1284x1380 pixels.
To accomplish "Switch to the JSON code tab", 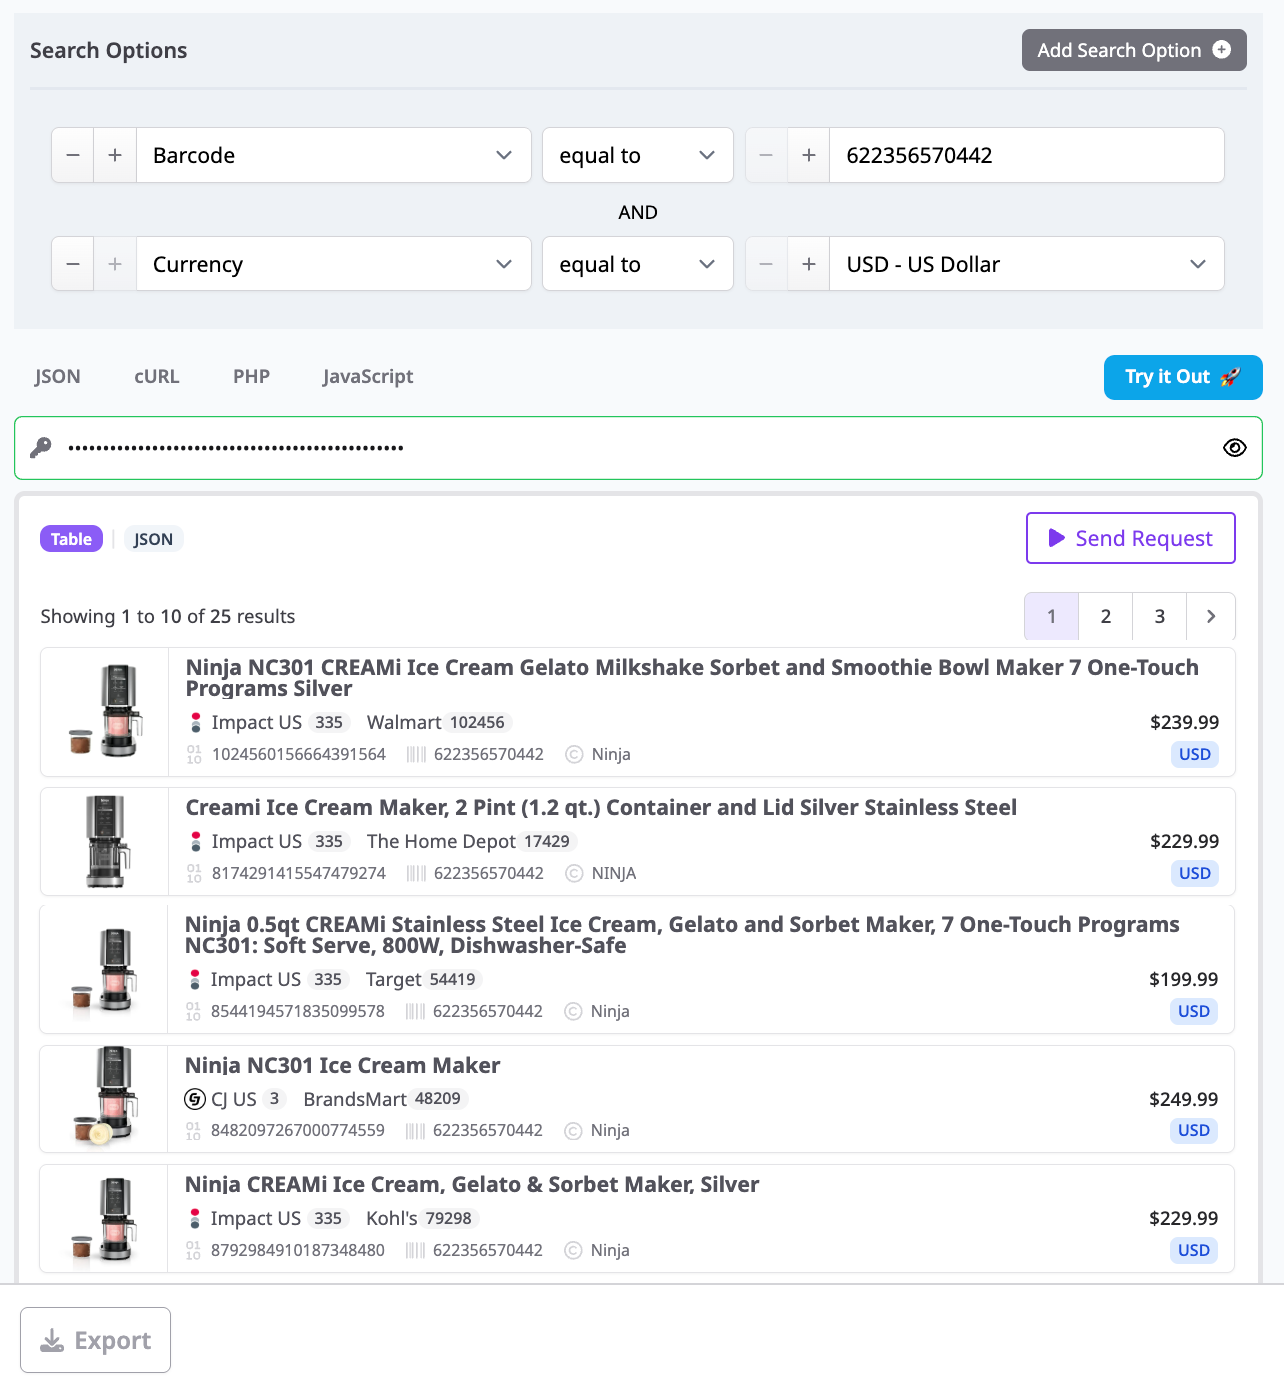I will pyautogui.click(x=57, y=376).
